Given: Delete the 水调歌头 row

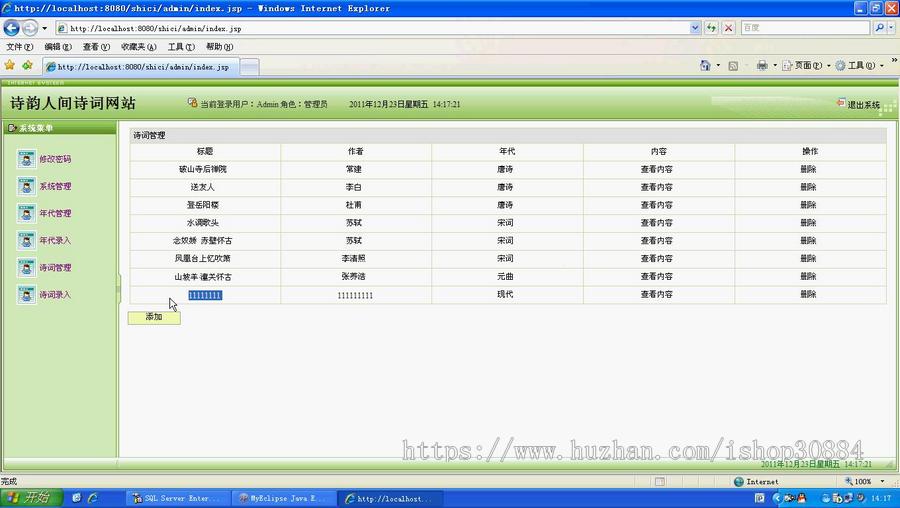Looking at the screenshot, I should coord(808,223).
